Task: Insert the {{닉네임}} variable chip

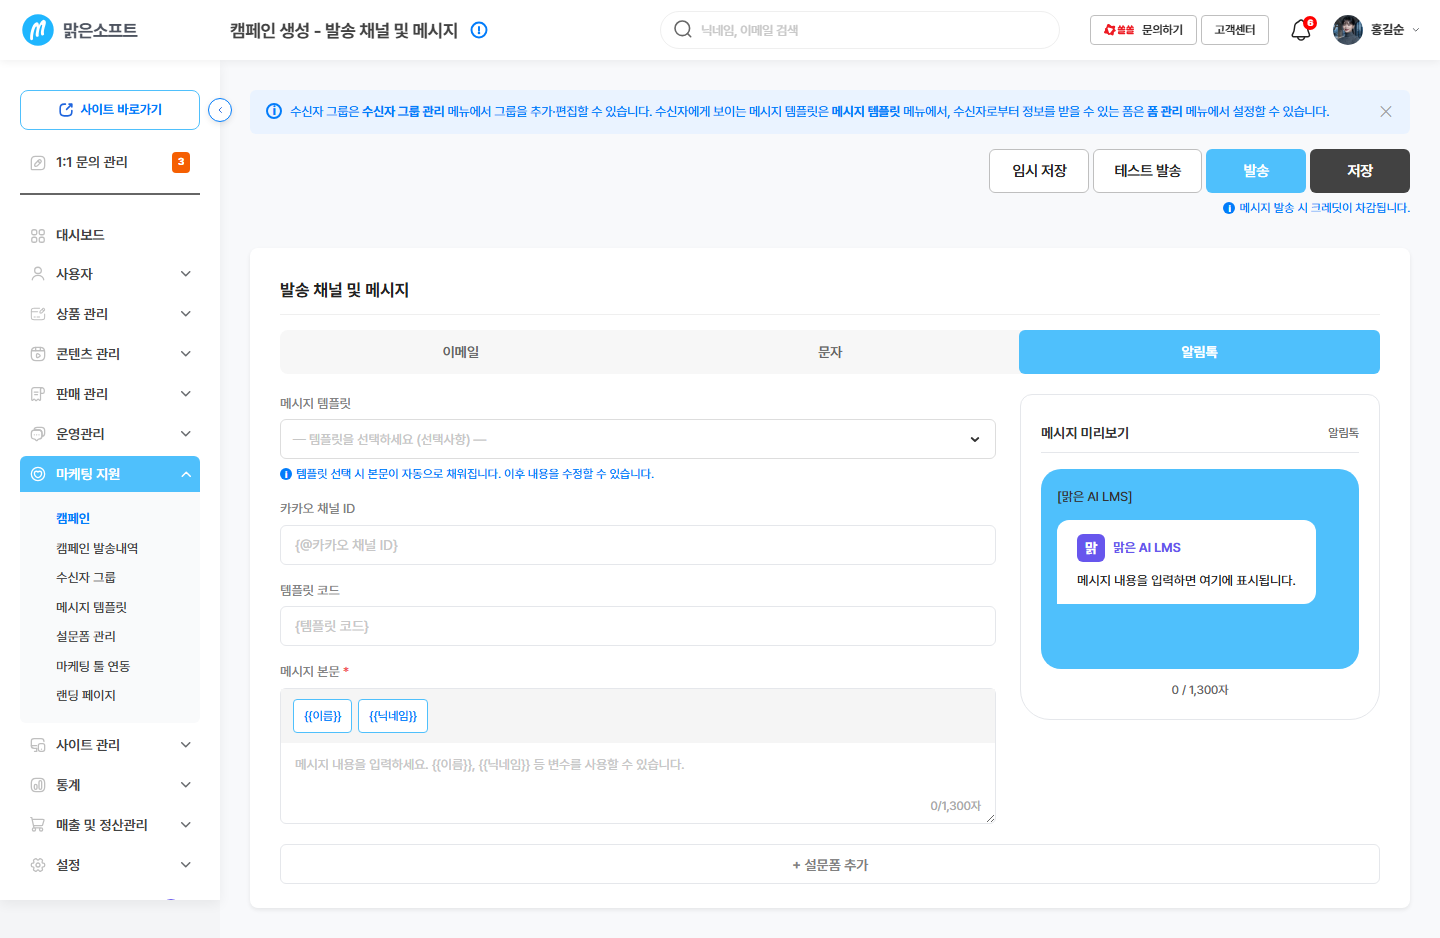Action: pos(393,716)
